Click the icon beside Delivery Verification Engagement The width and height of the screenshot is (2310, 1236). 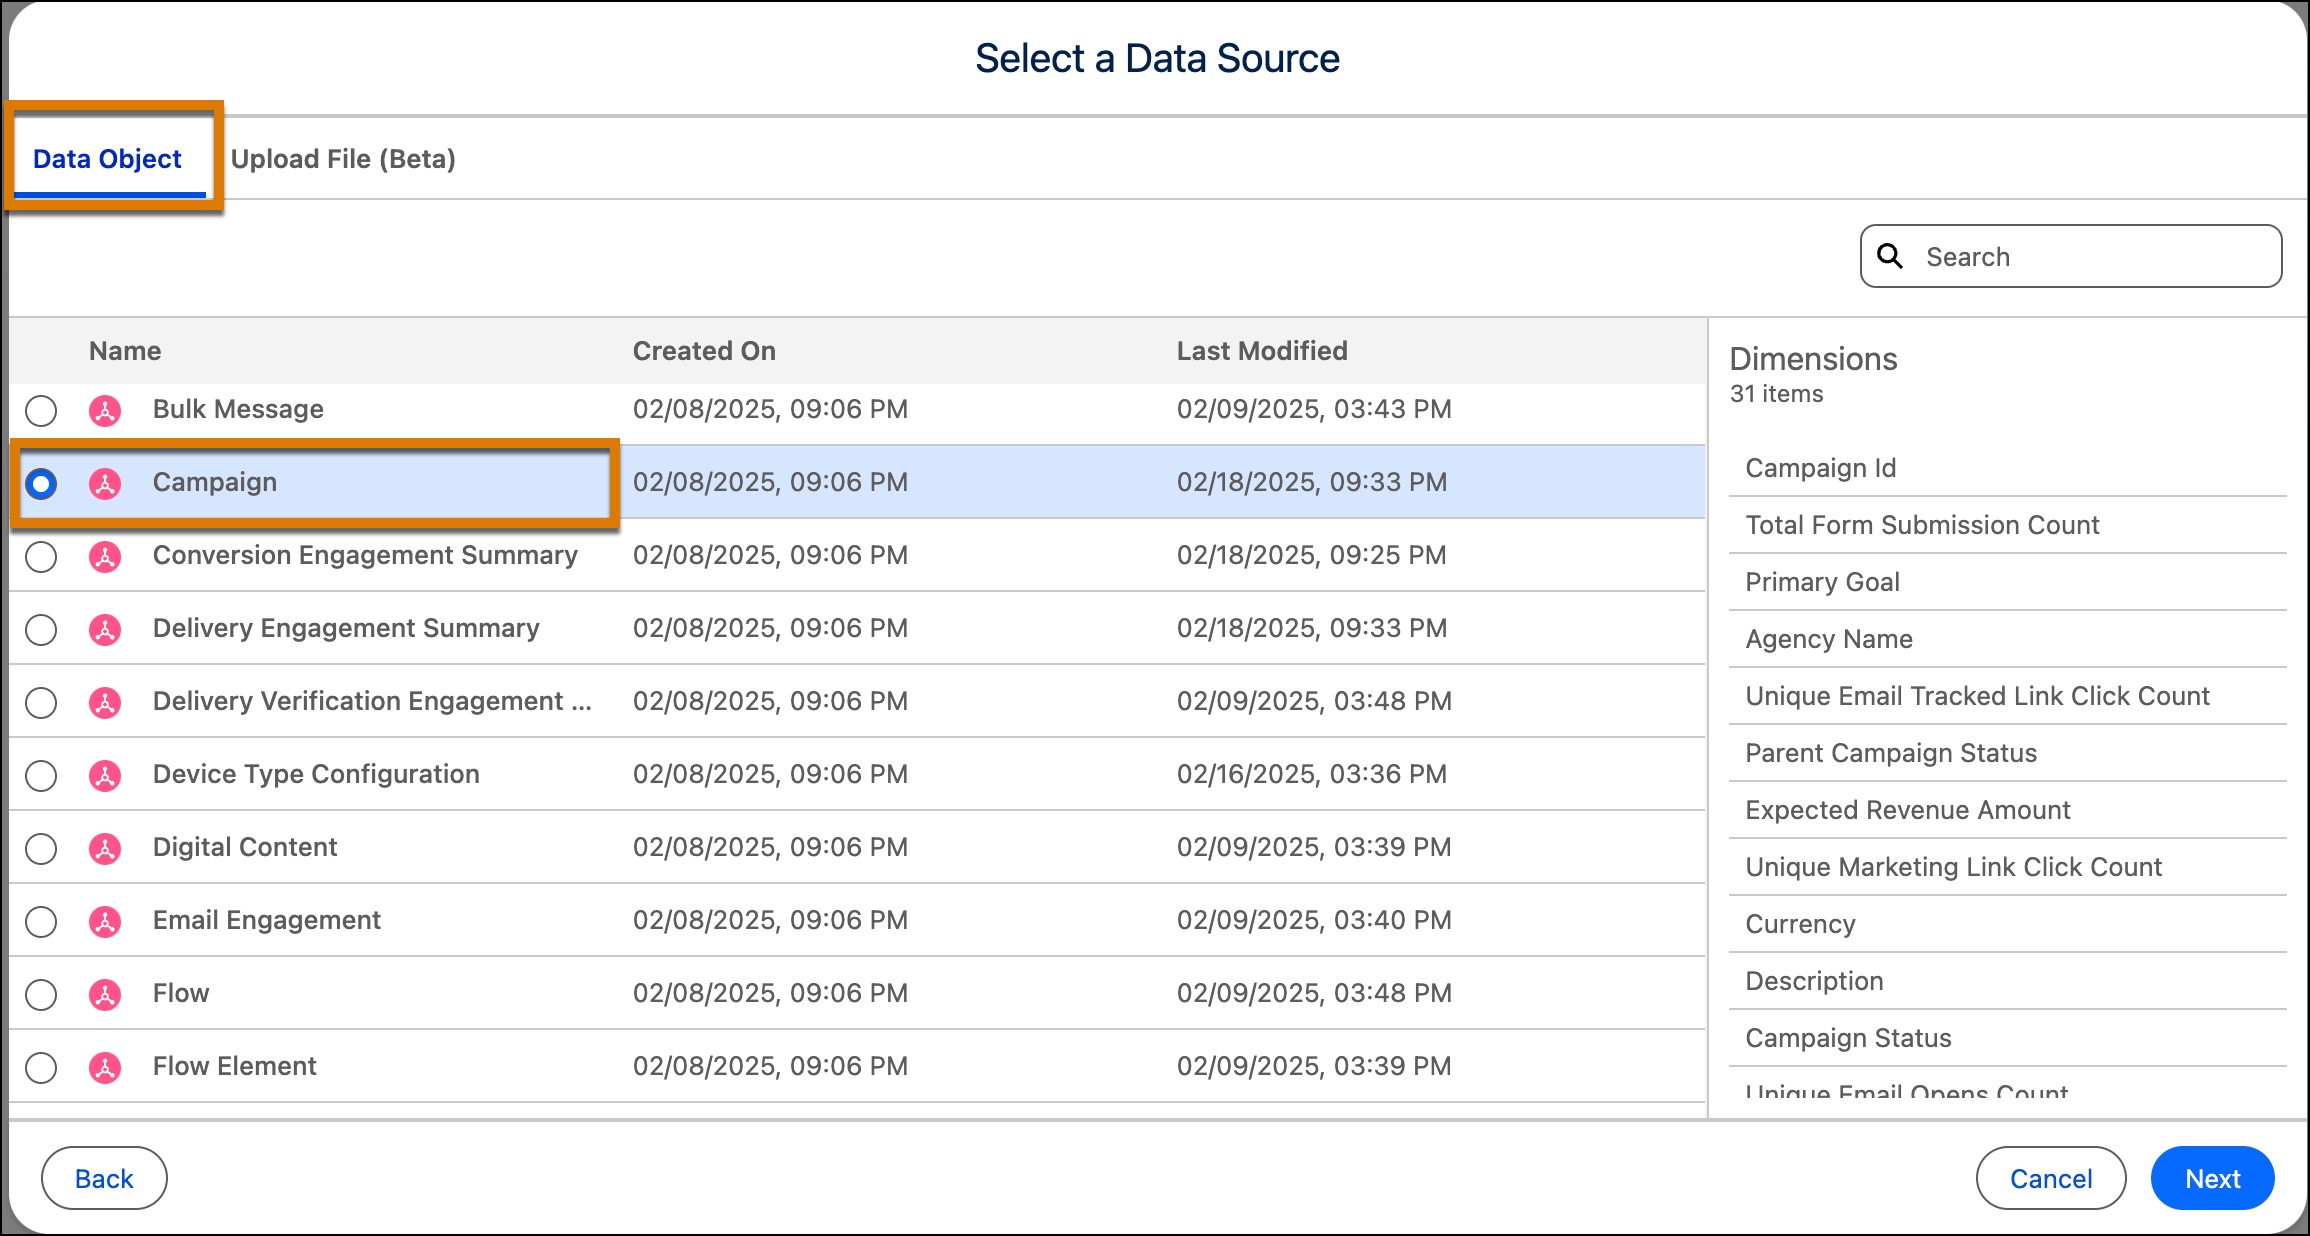tap(105, 702)
